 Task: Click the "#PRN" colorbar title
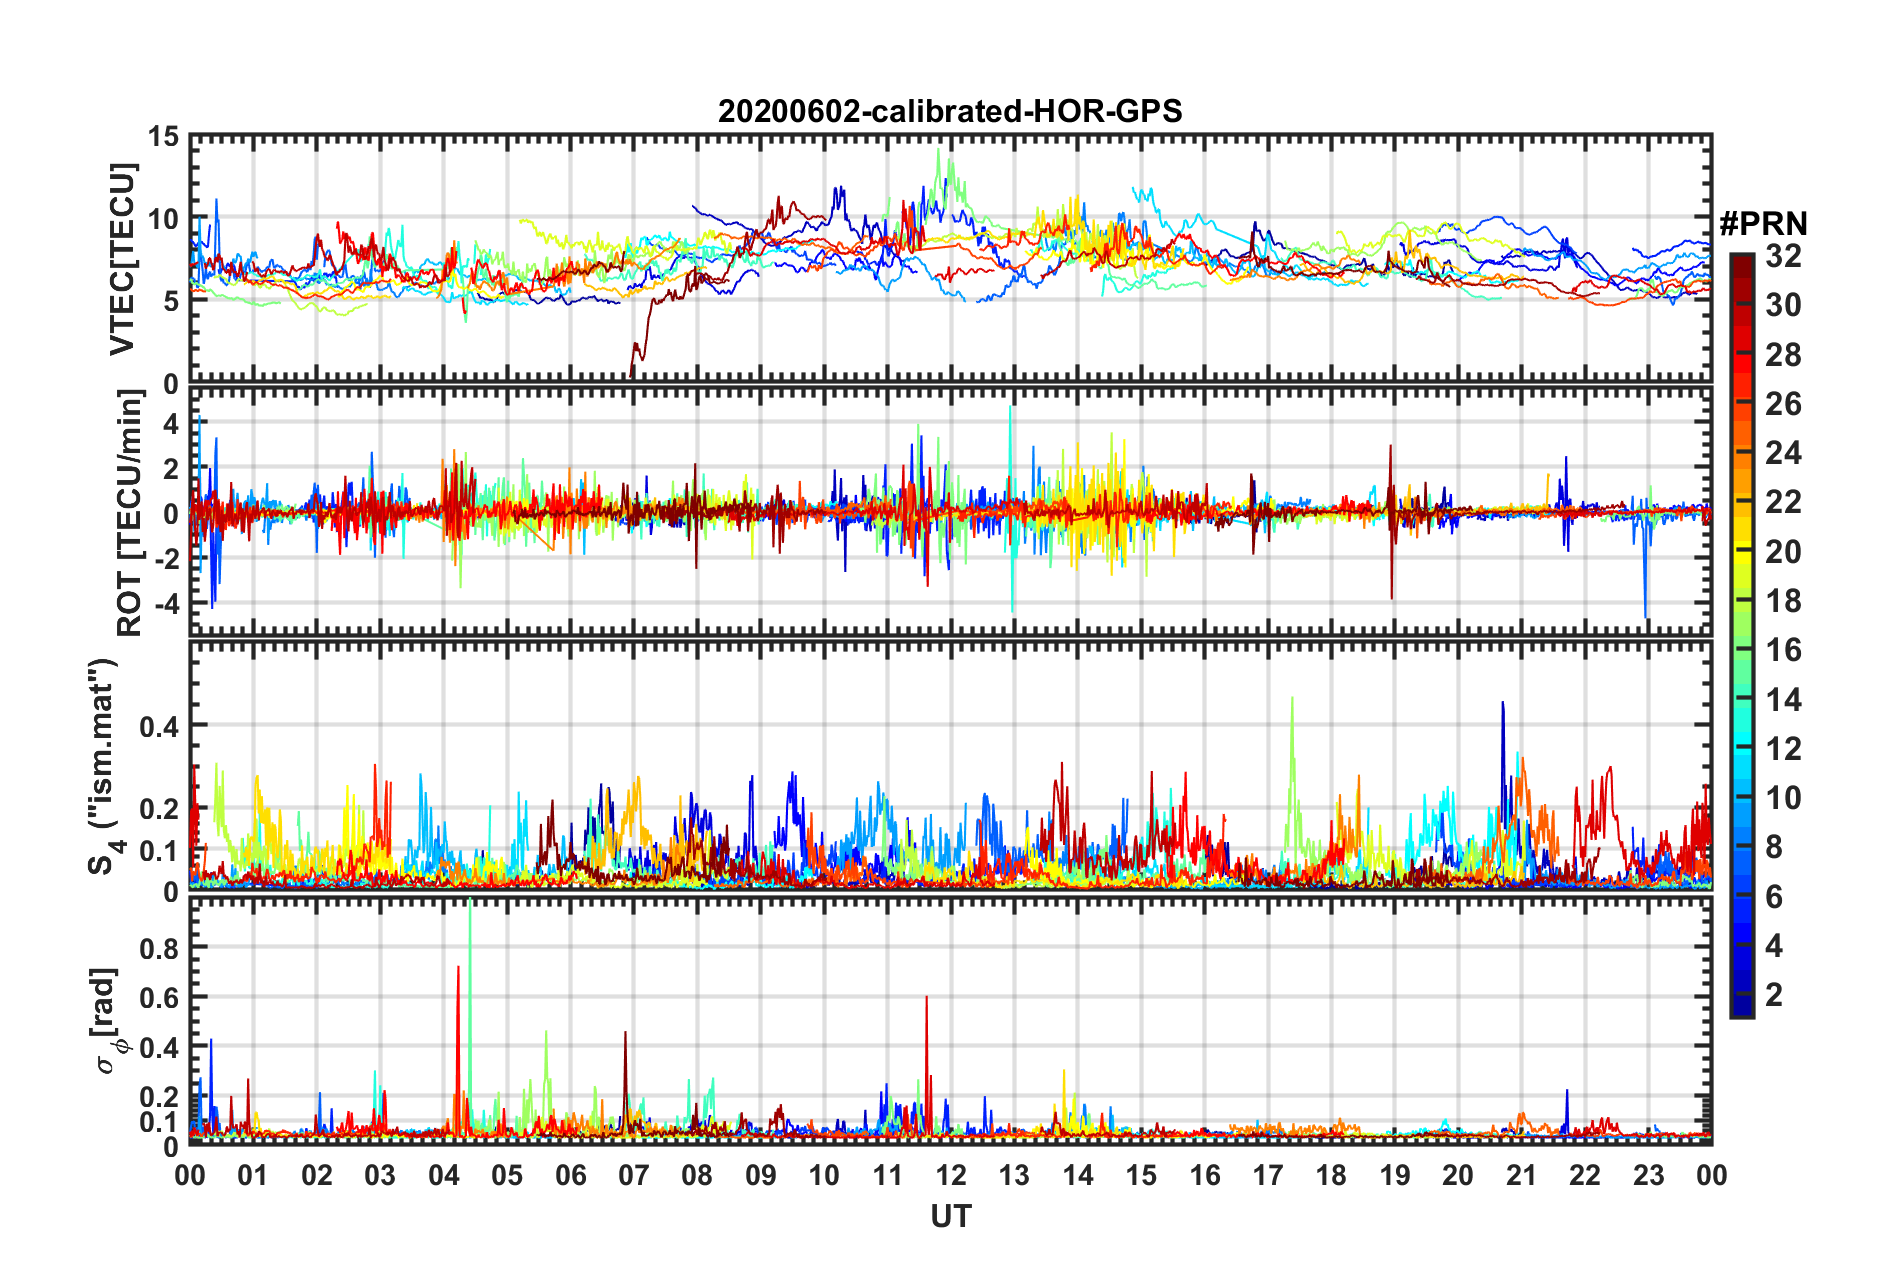[x=1763, y=224]
